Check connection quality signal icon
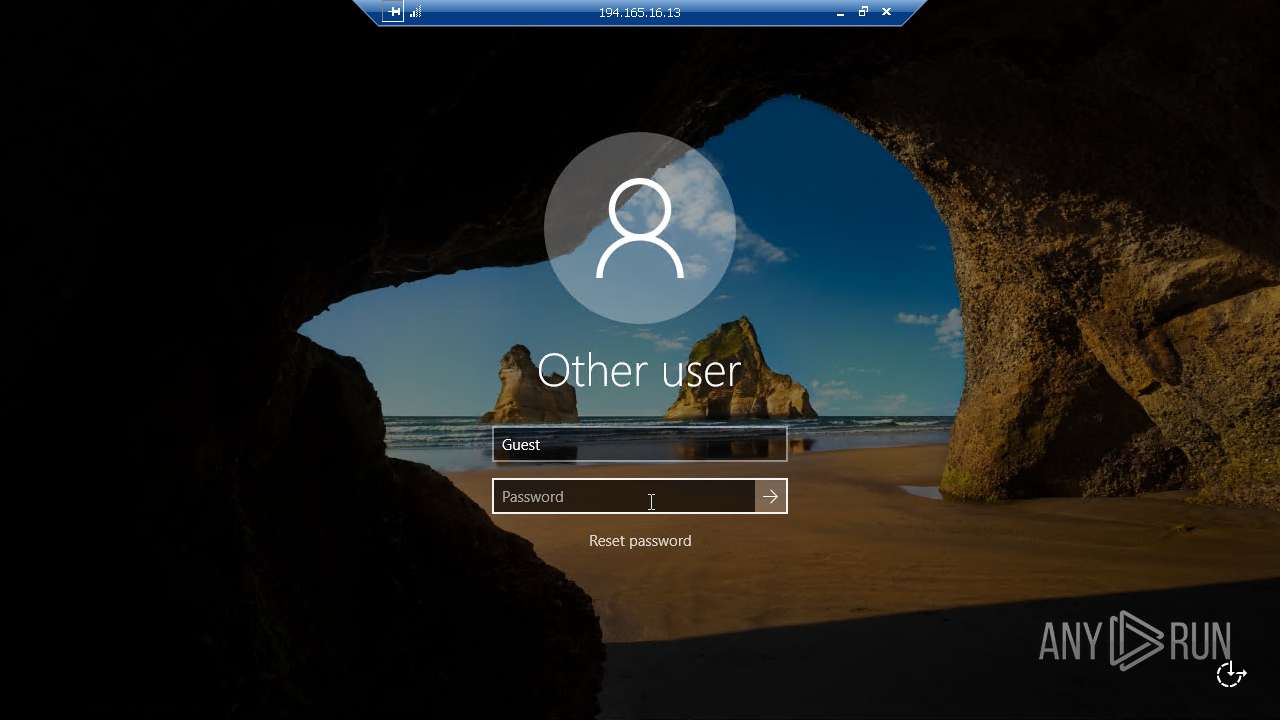The width and height of the screenshot is (1280, 720). pyautogui.click(x=416, y=12)
